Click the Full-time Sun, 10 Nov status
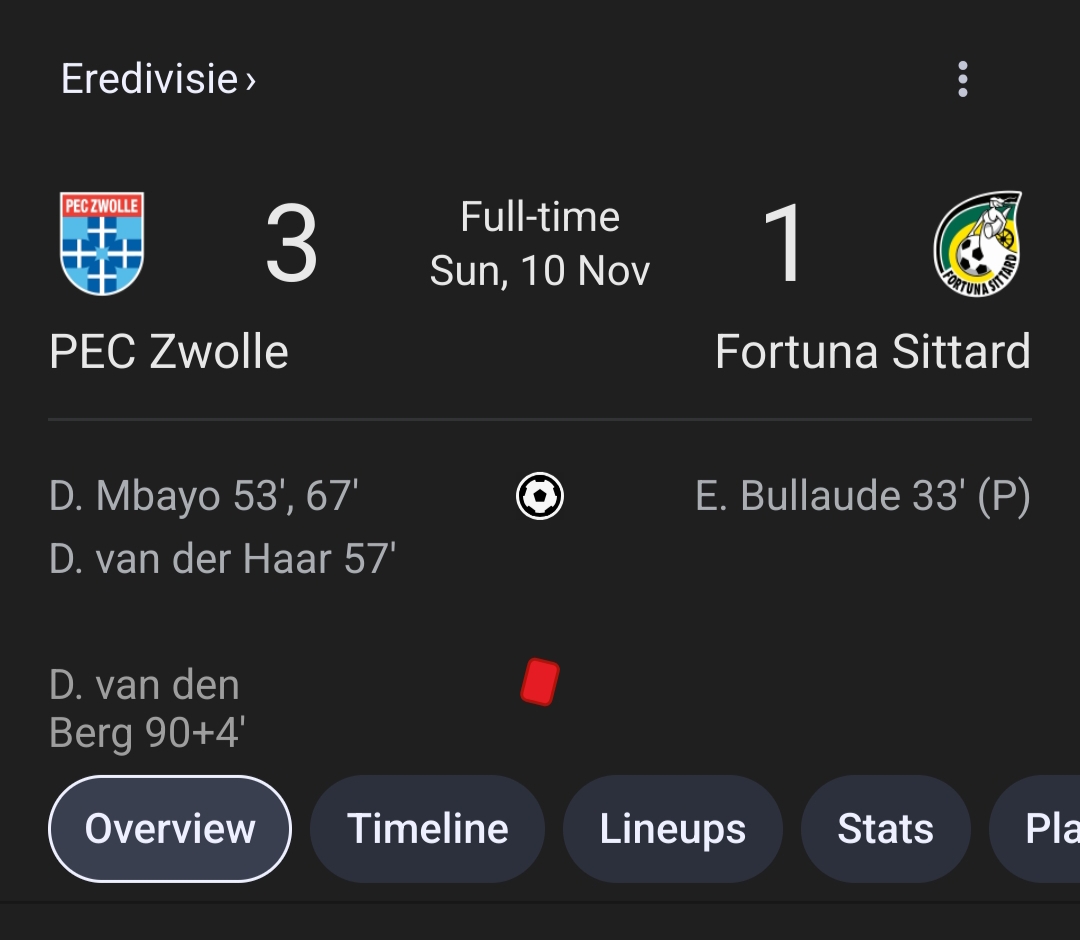Viewport: 1080px width, 940px height. point(540,243)
